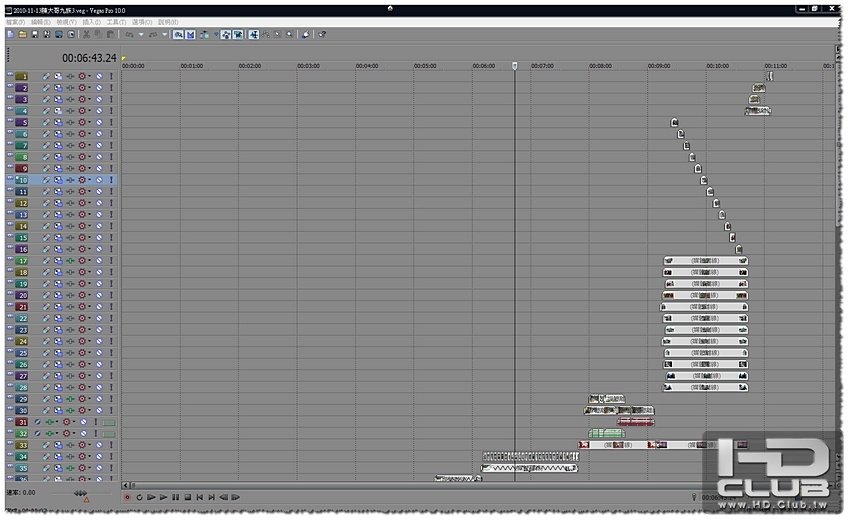Stop playback with the Stop button
Viewport: 849px width, 520px height.
(x=188, y=497)
